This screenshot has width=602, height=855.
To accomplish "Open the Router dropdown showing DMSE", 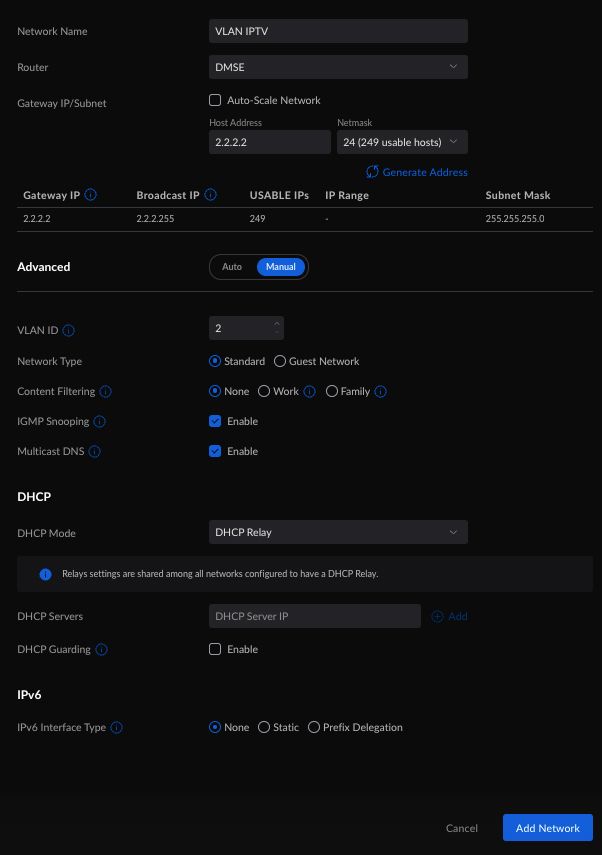I will coord(338,67).
